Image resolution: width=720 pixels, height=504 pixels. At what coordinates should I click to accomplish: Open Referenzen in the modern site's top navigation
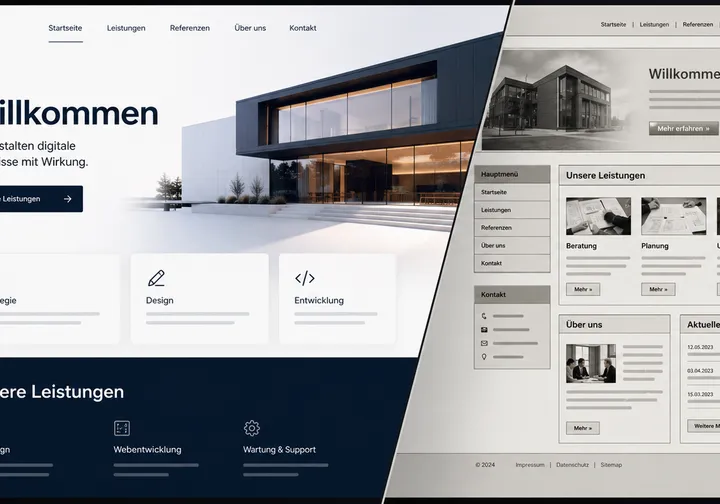point(190,28)
